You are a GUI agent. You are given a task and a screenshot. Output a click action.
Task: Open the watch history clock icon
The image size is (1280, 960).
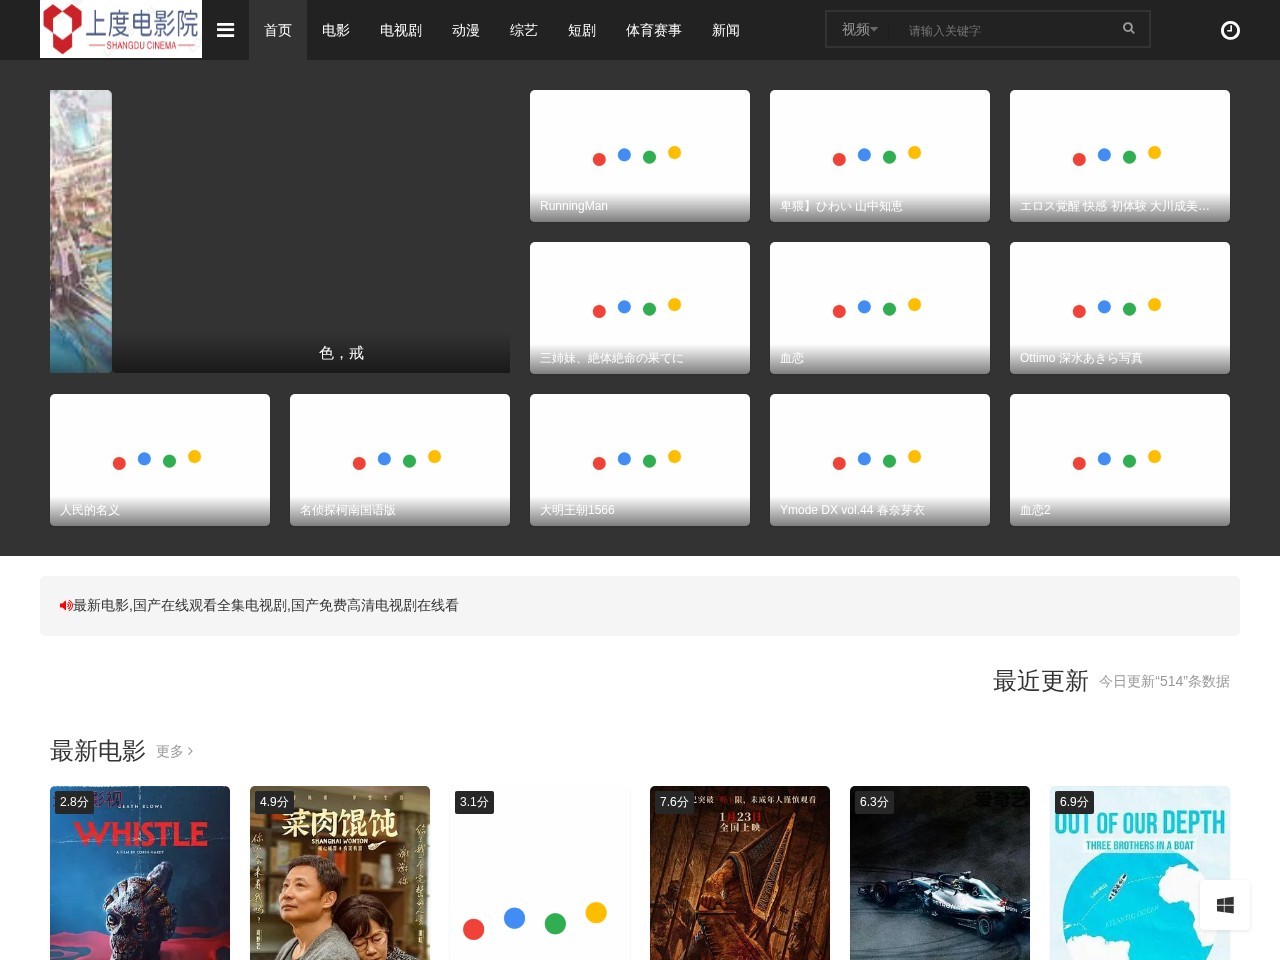pos(1231,30)
